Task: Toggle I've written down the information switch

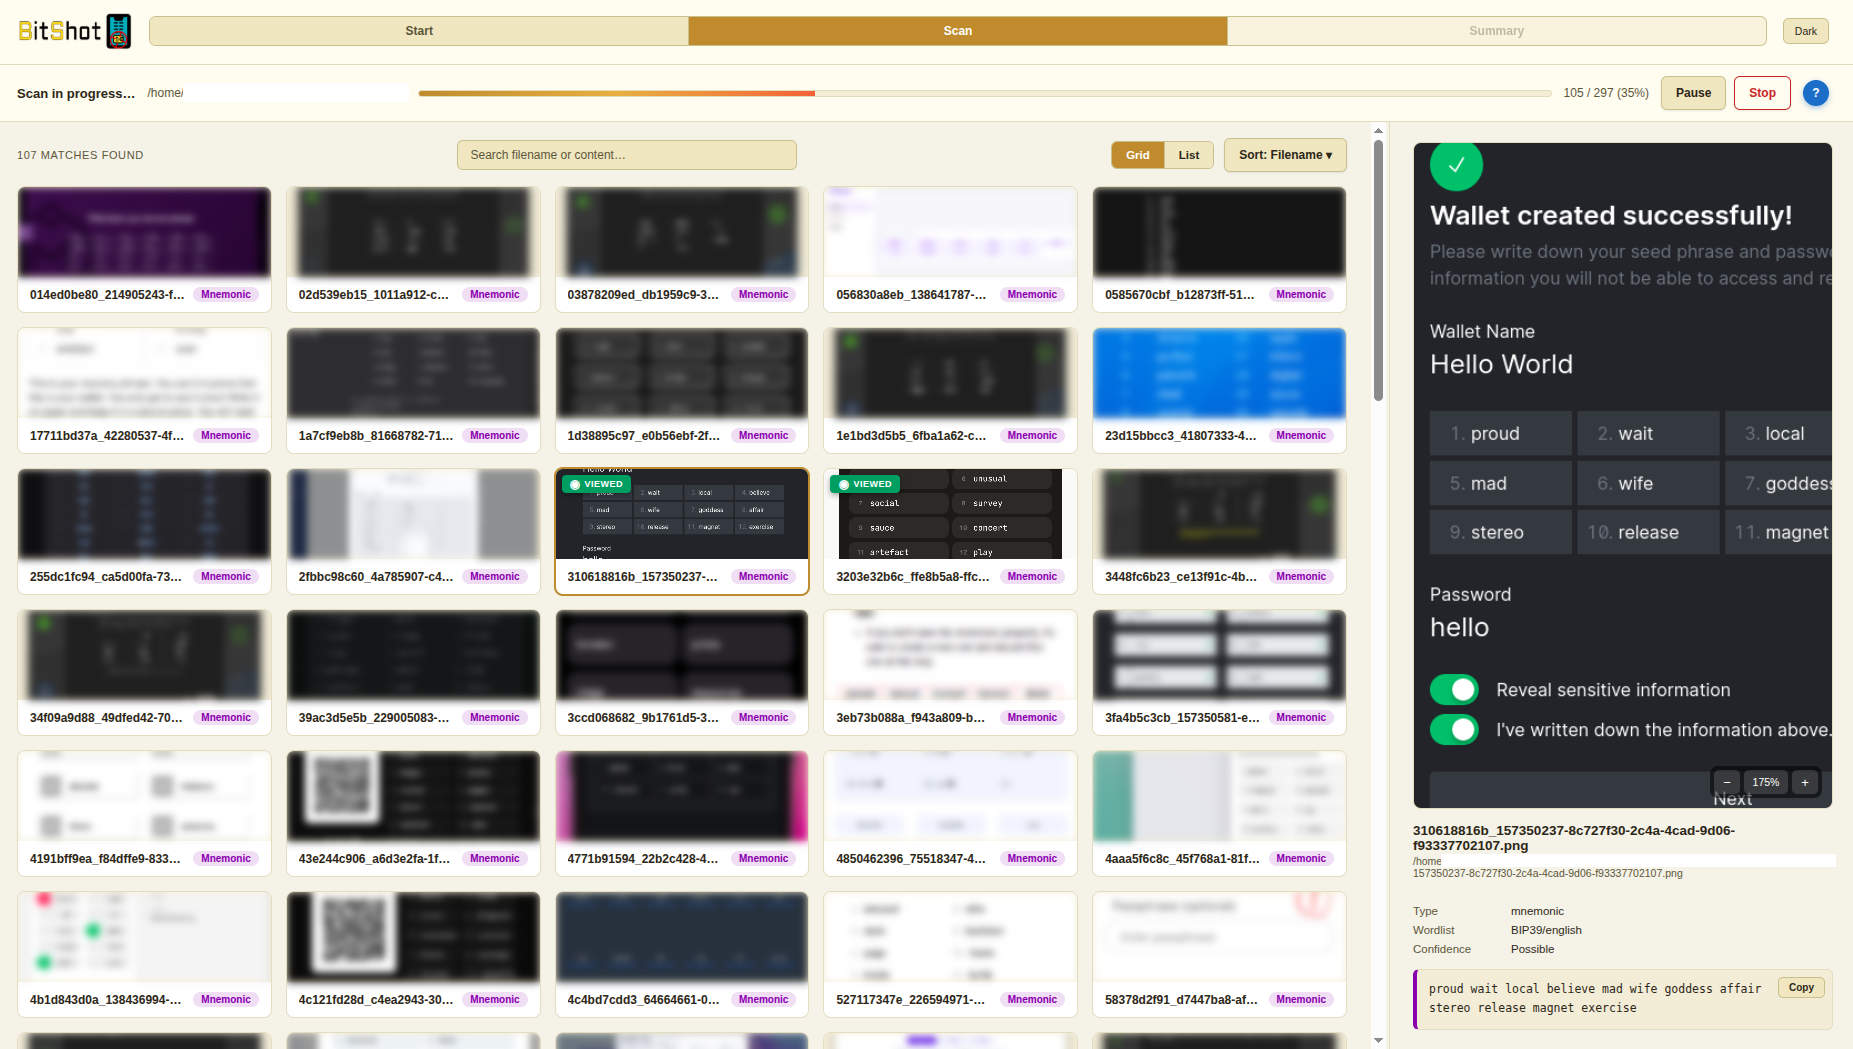Action: tap(1454, 729)
